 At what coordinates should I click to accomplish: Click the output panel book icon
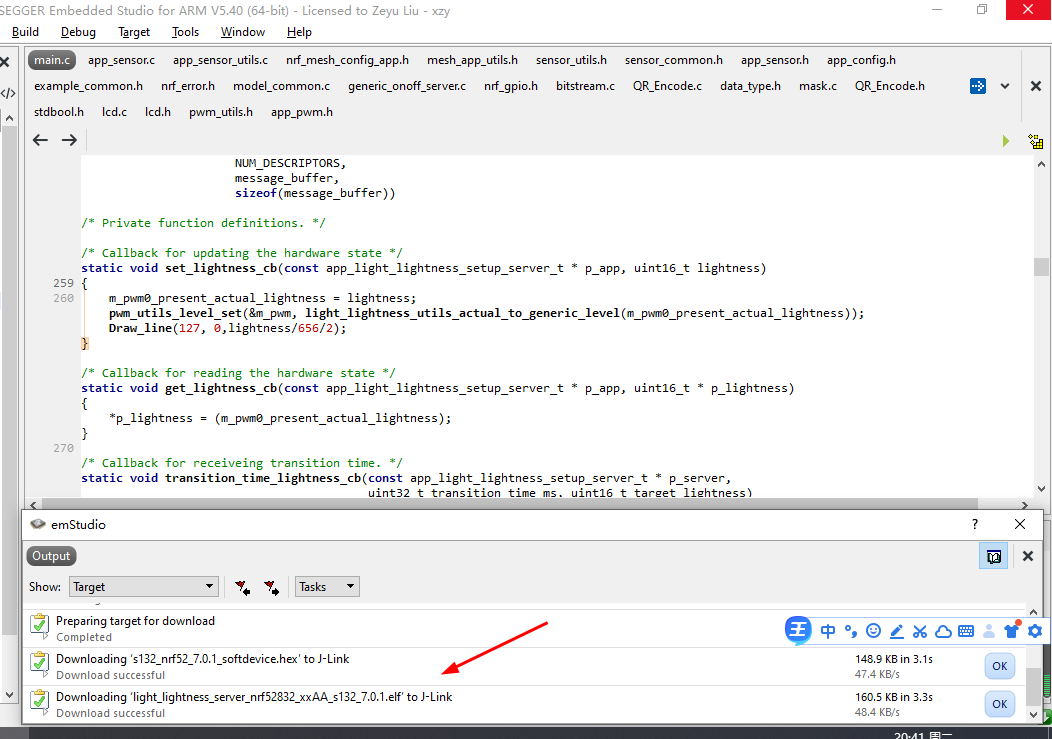[x=993, y=556]
